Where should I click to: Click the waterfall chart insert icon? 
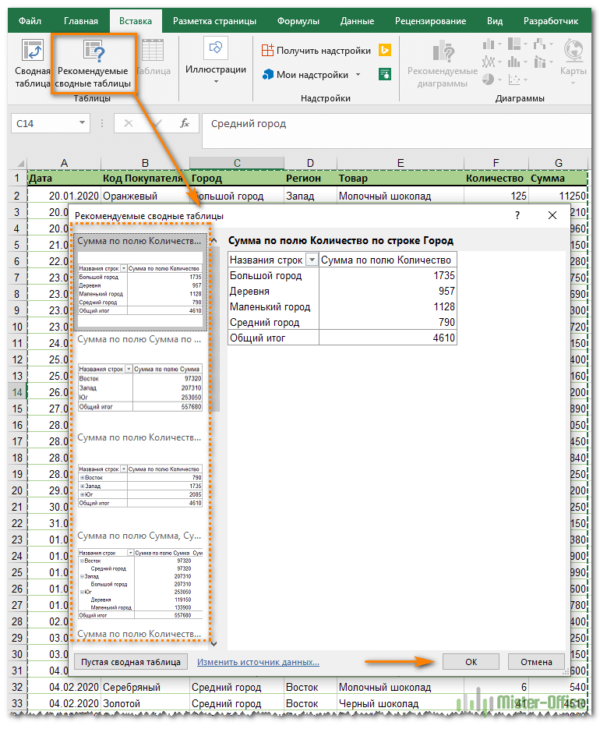540,44
